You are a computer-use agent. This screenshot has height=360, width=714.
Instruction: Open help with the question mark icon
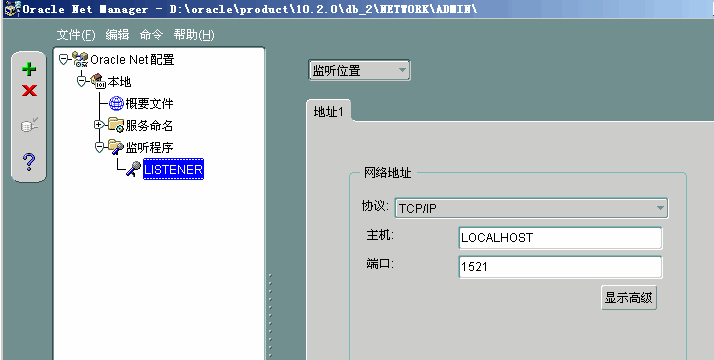pyautogui.click(x=29, y=162)
